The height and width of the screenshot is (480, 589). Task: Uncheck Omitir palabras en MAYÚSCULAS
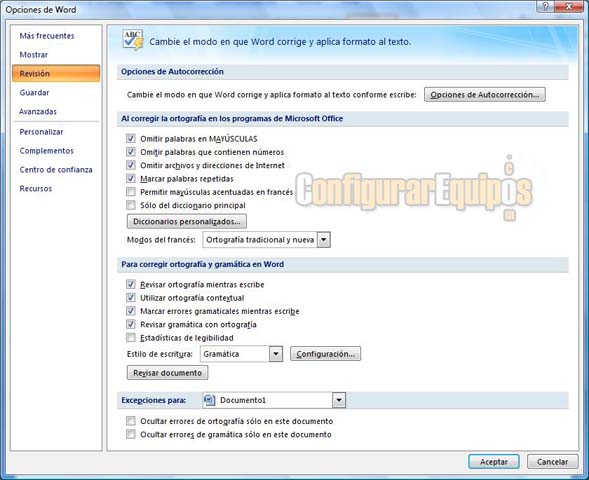pos(131,139)
